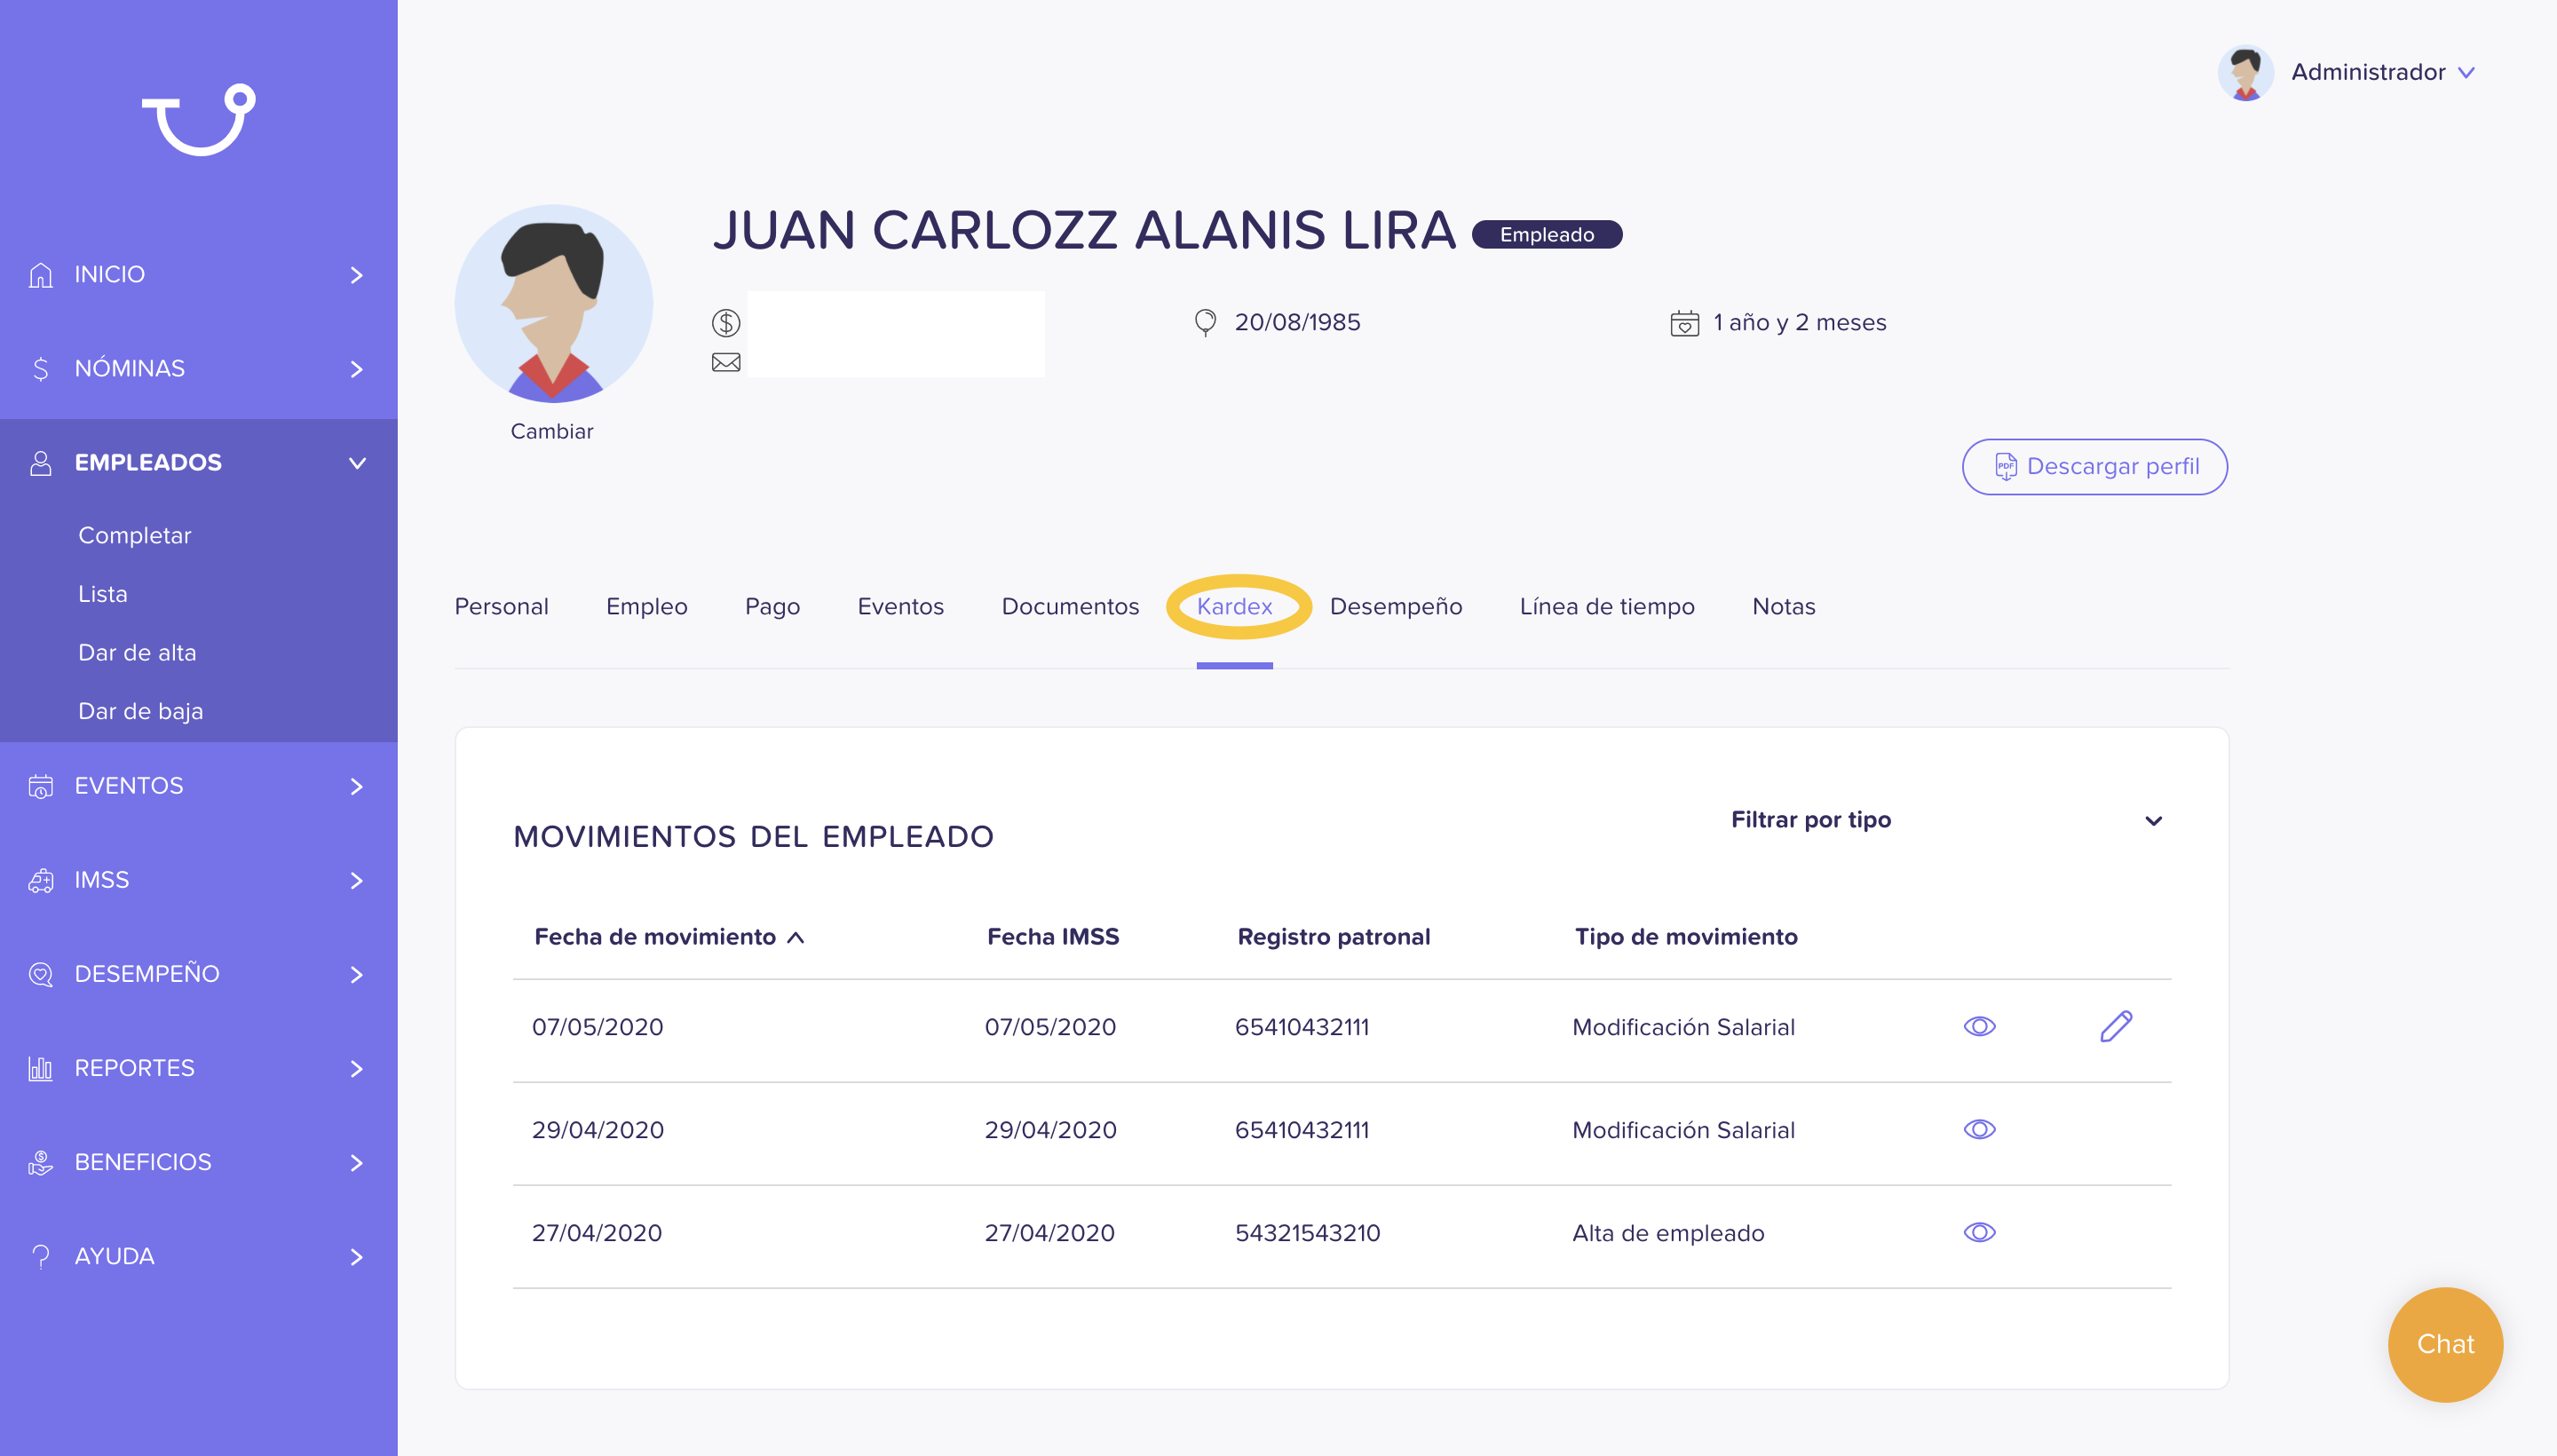The image size is (2557, 1456).
Task: Expand the AYUDA menu chevron
Action: pyautogui.click(x=357, y=1256)
